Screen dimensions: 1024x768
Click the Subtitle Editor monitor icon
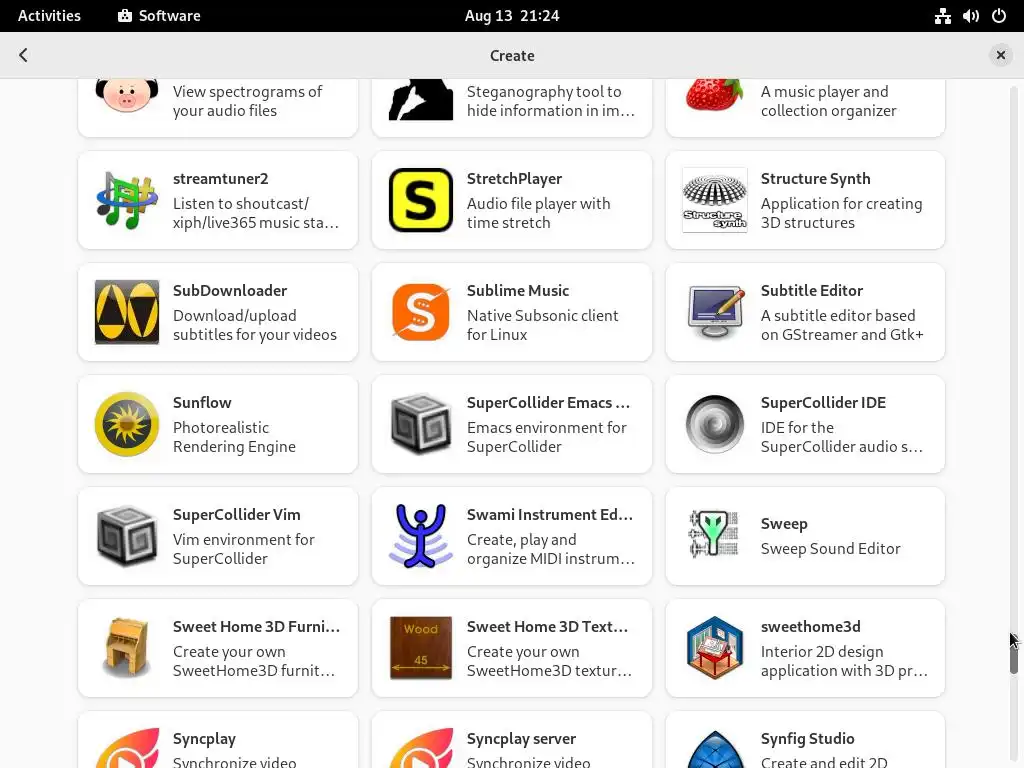714,312
